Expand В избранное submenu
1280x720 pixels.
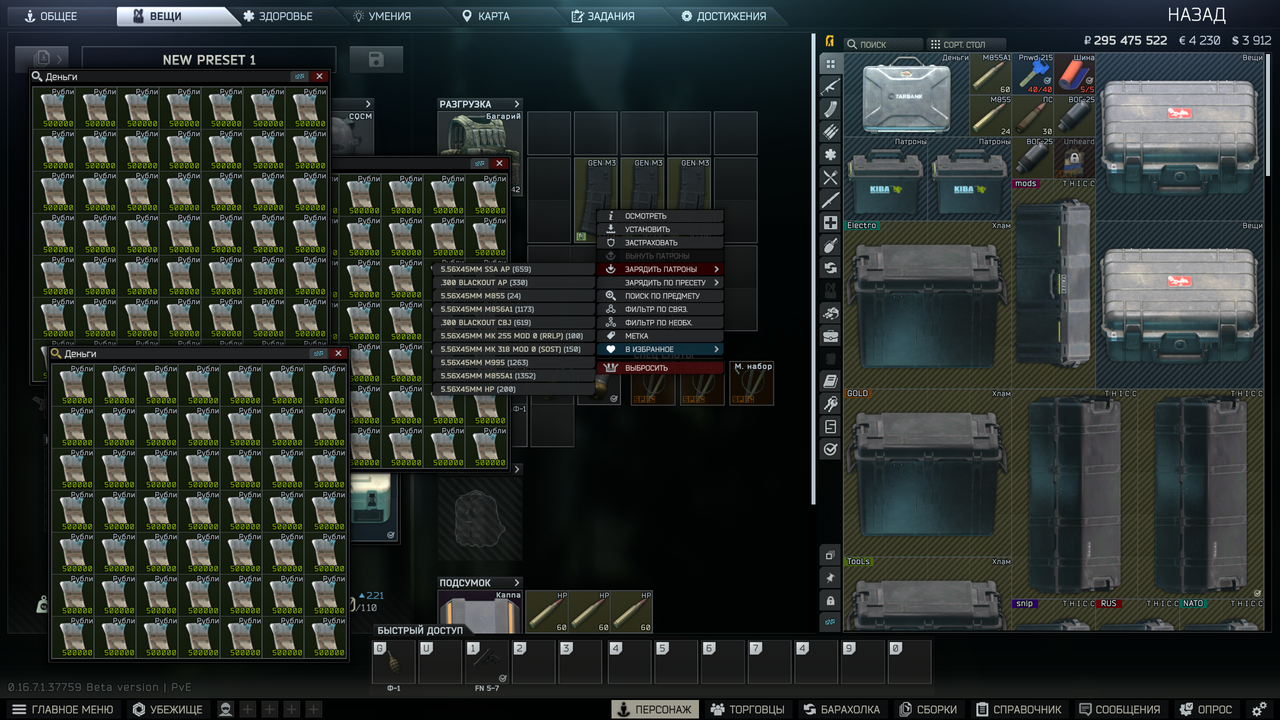(x=660, y=349)
